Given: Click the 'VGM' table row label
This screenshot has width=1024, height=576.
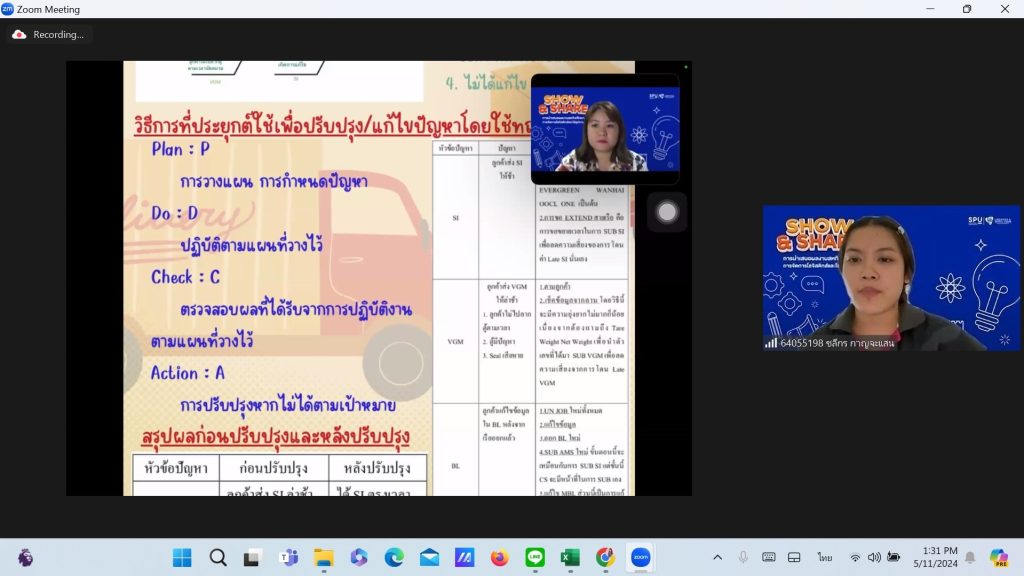Looking at the screenshot, I should point(455,342).
